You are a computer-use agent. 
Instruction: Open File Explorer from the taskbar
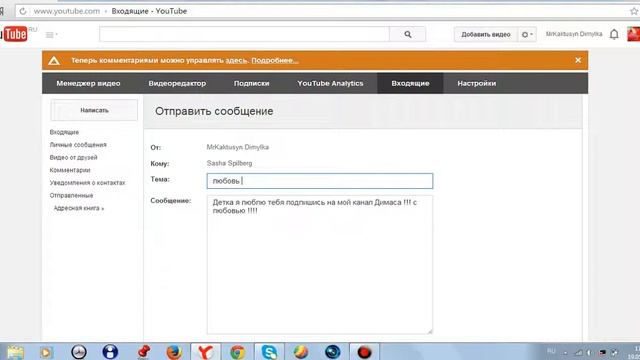point(15,352)
